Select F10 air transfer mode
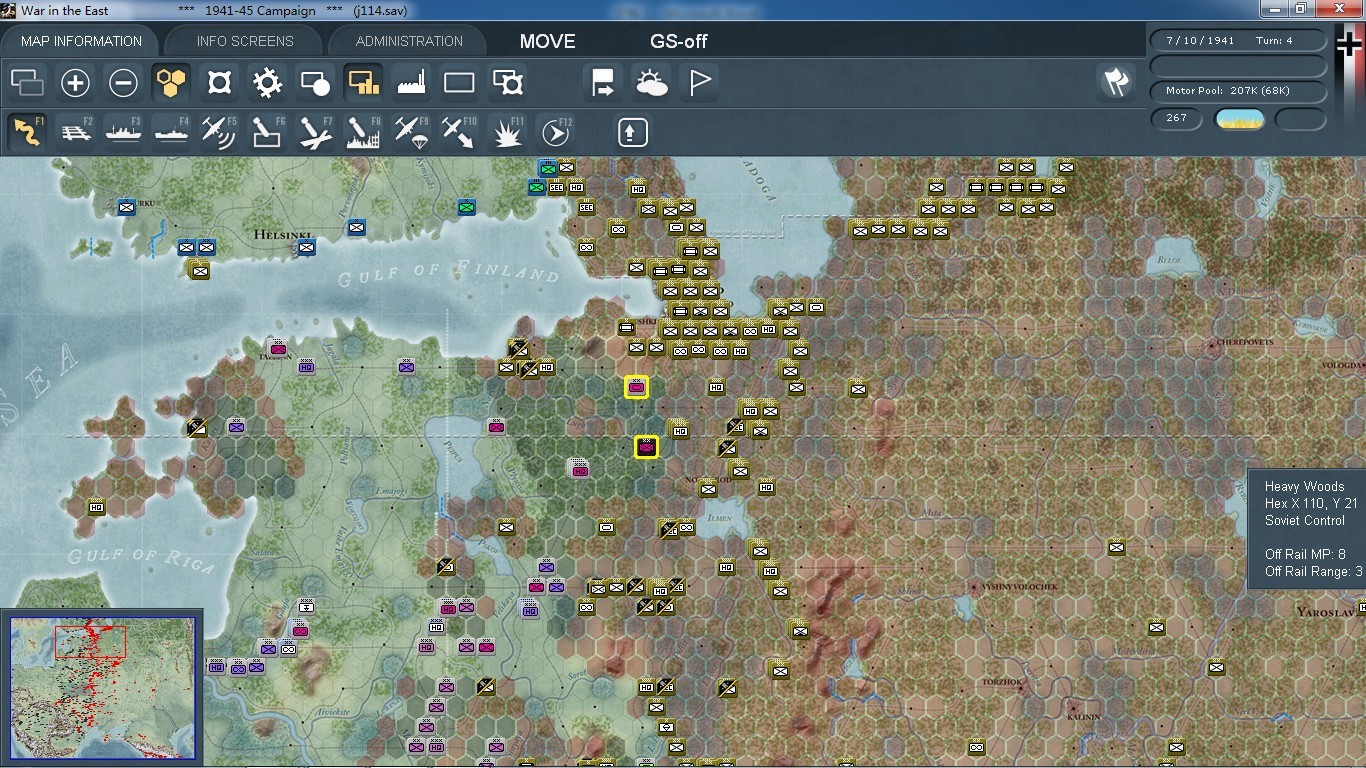Screen dimensions: 1366x768 tap(459, 132)
